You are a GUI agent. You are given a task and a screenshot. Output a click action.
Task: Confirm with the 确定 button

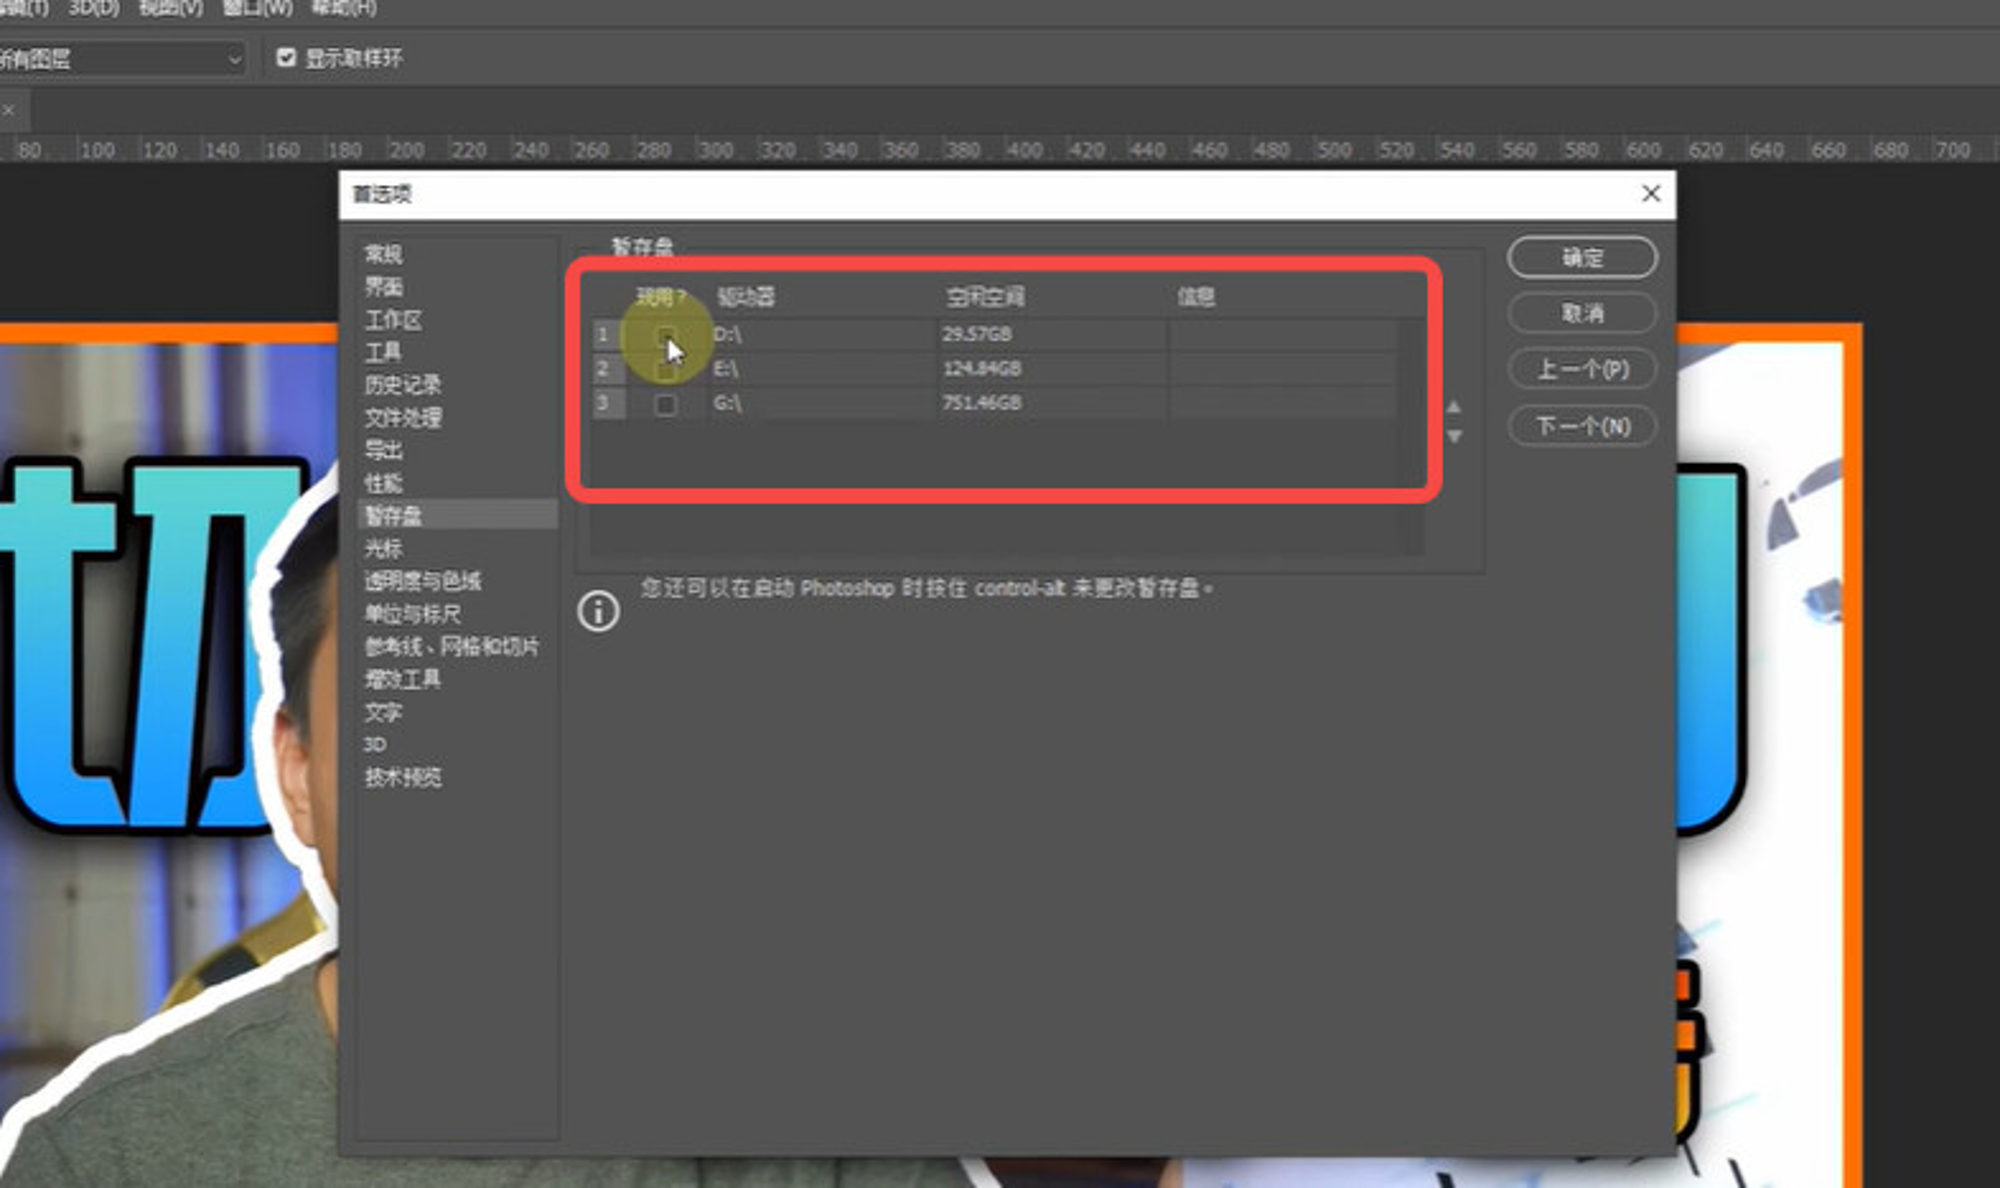click(1582, 258)
